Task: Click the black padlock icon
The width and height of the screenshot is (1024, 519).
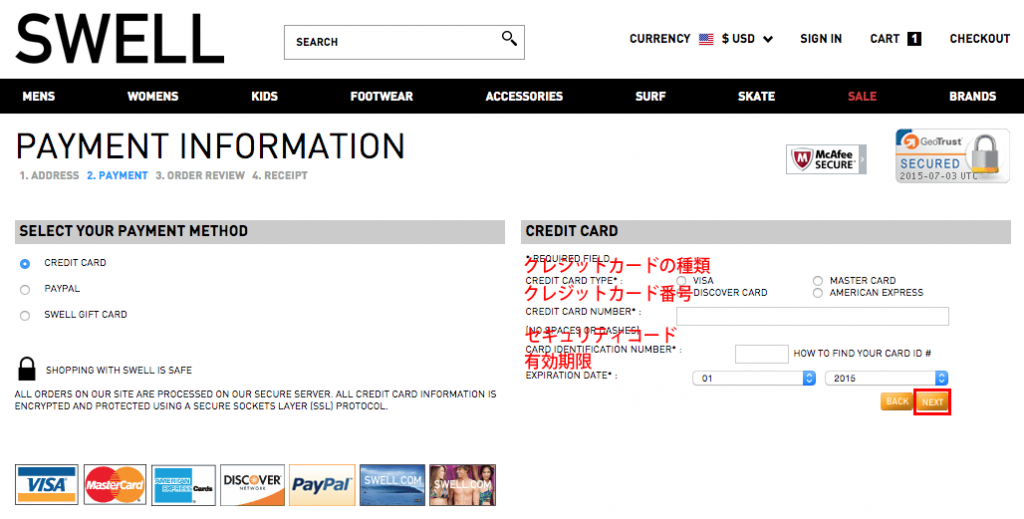Action: [26, 369]
